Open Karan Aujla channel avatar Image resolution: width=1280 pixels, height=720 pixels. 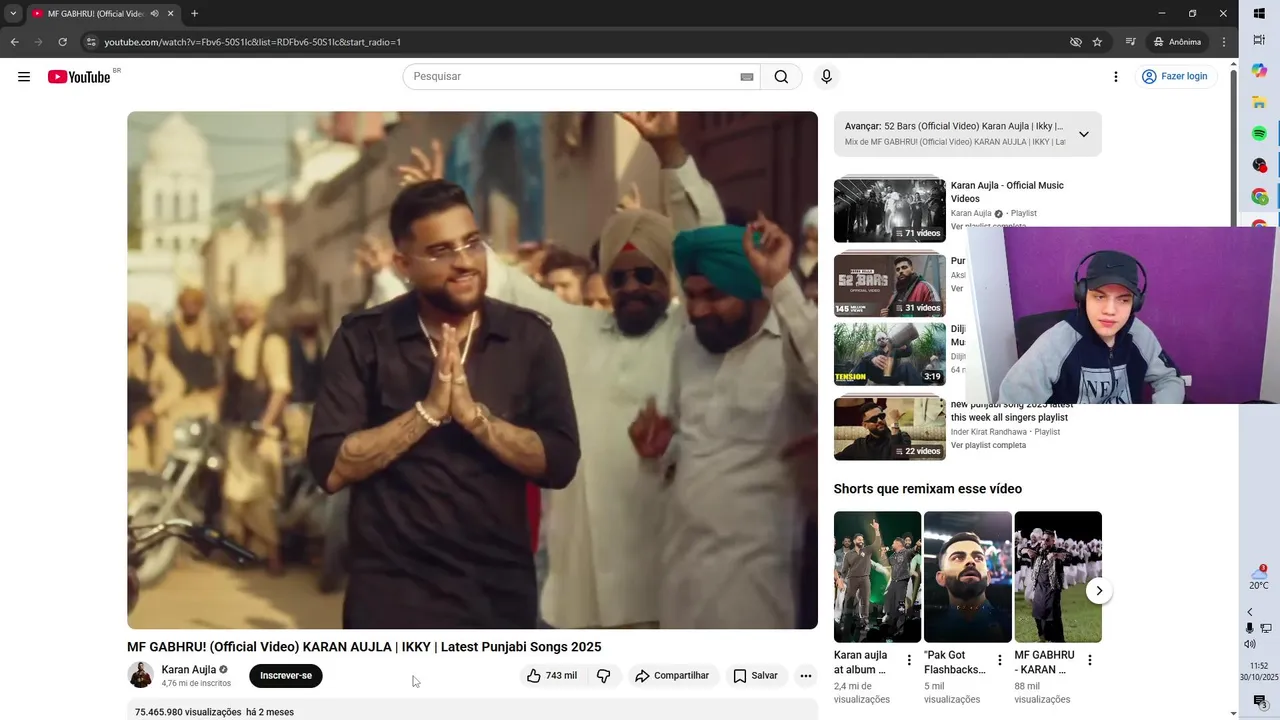pos(140,675)
